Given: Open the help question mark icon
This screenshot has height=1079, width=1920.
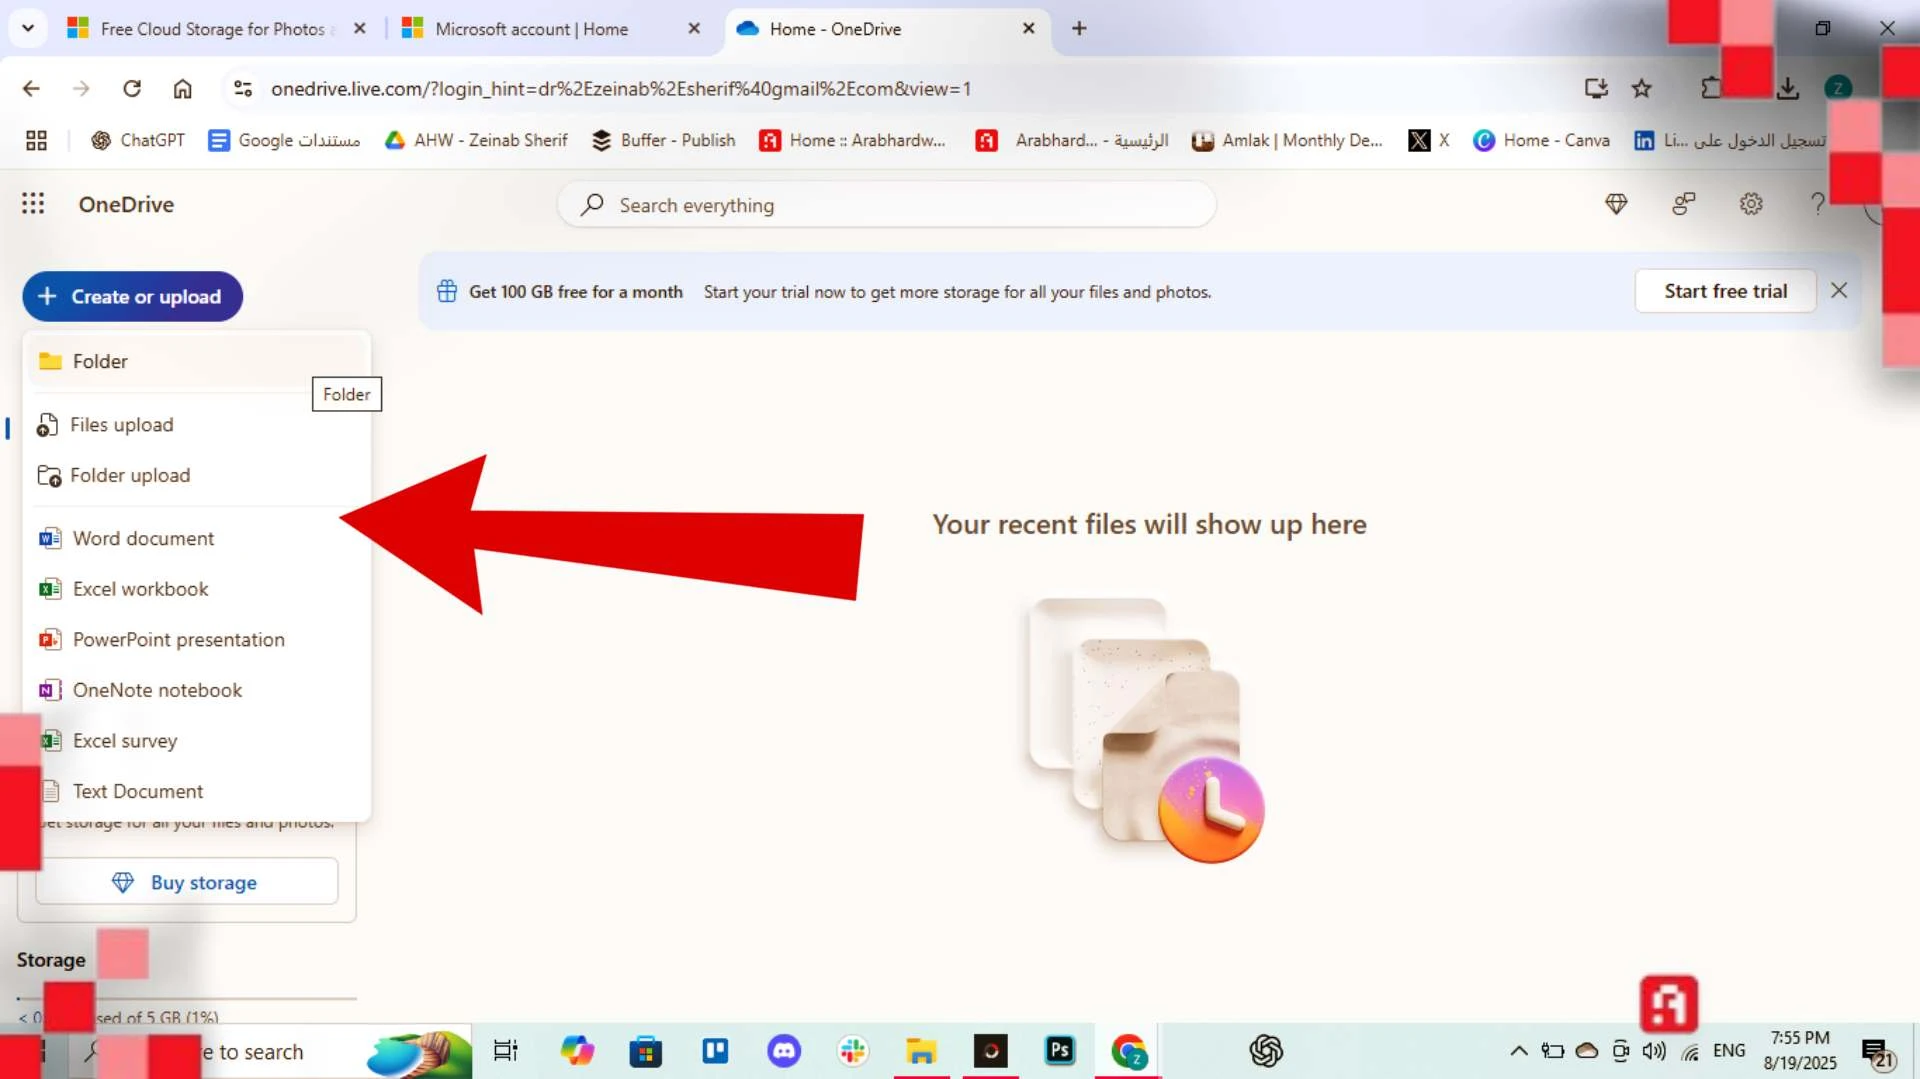Looking at the screenshot, I should click(1817, 204).
